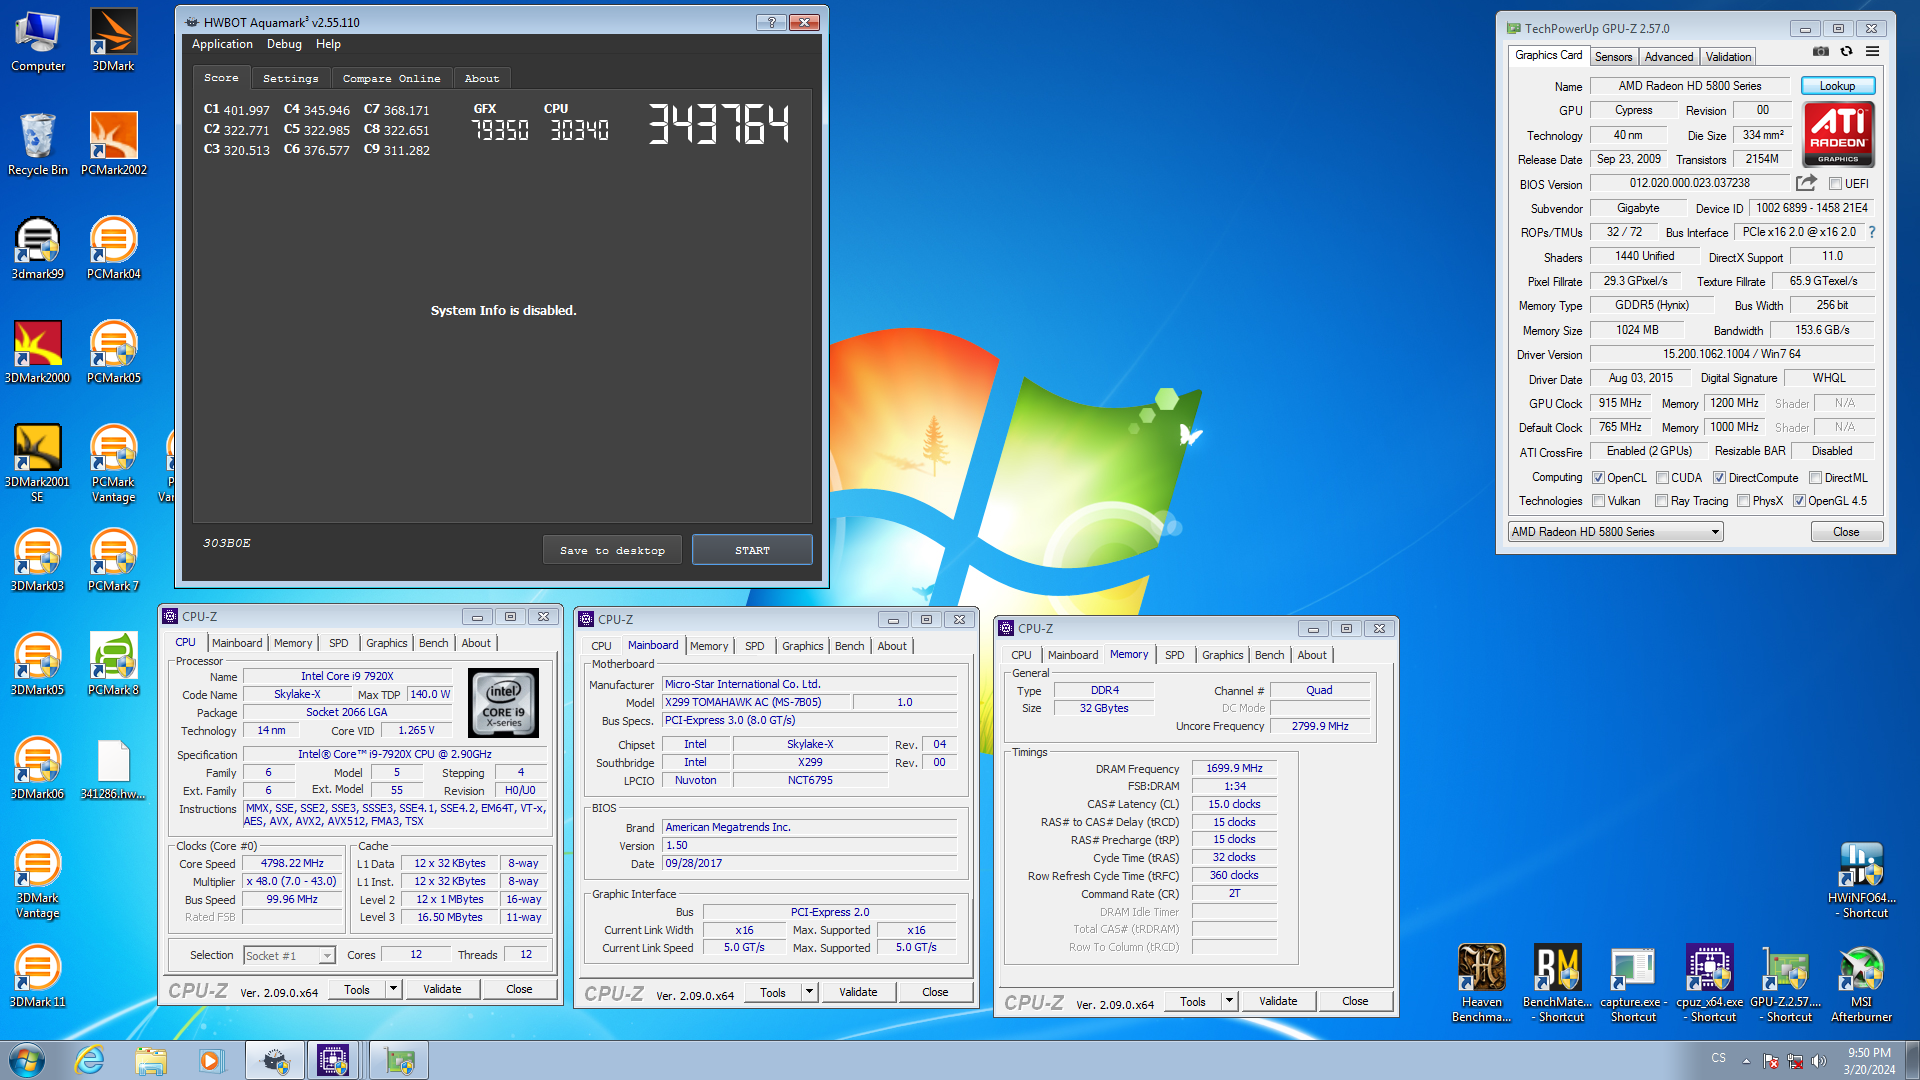Click Save to desktop in Aquamark
This screenshot has height=1080, width=1920.
tap(612, 550)
